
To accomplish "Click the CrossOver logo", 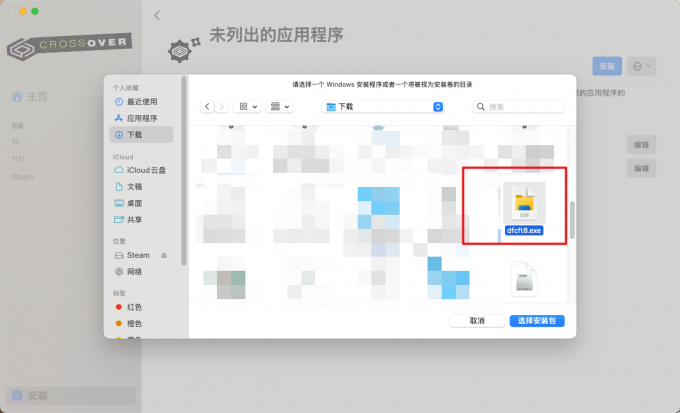I will pyautogui.click(x=69, y=46).
